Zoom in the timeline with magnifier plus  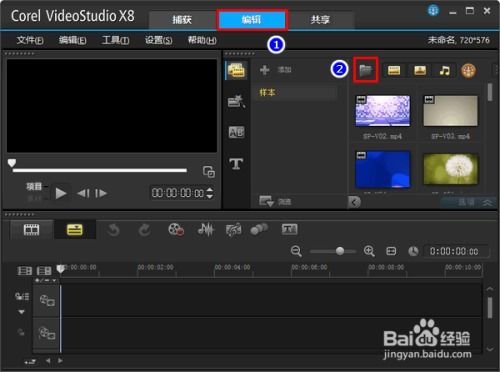pos(369,251)
